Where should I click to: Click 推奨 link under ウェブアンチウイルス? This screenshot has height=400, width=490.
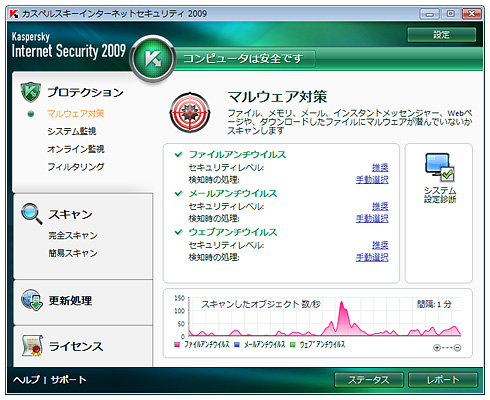tap(380, 245)
